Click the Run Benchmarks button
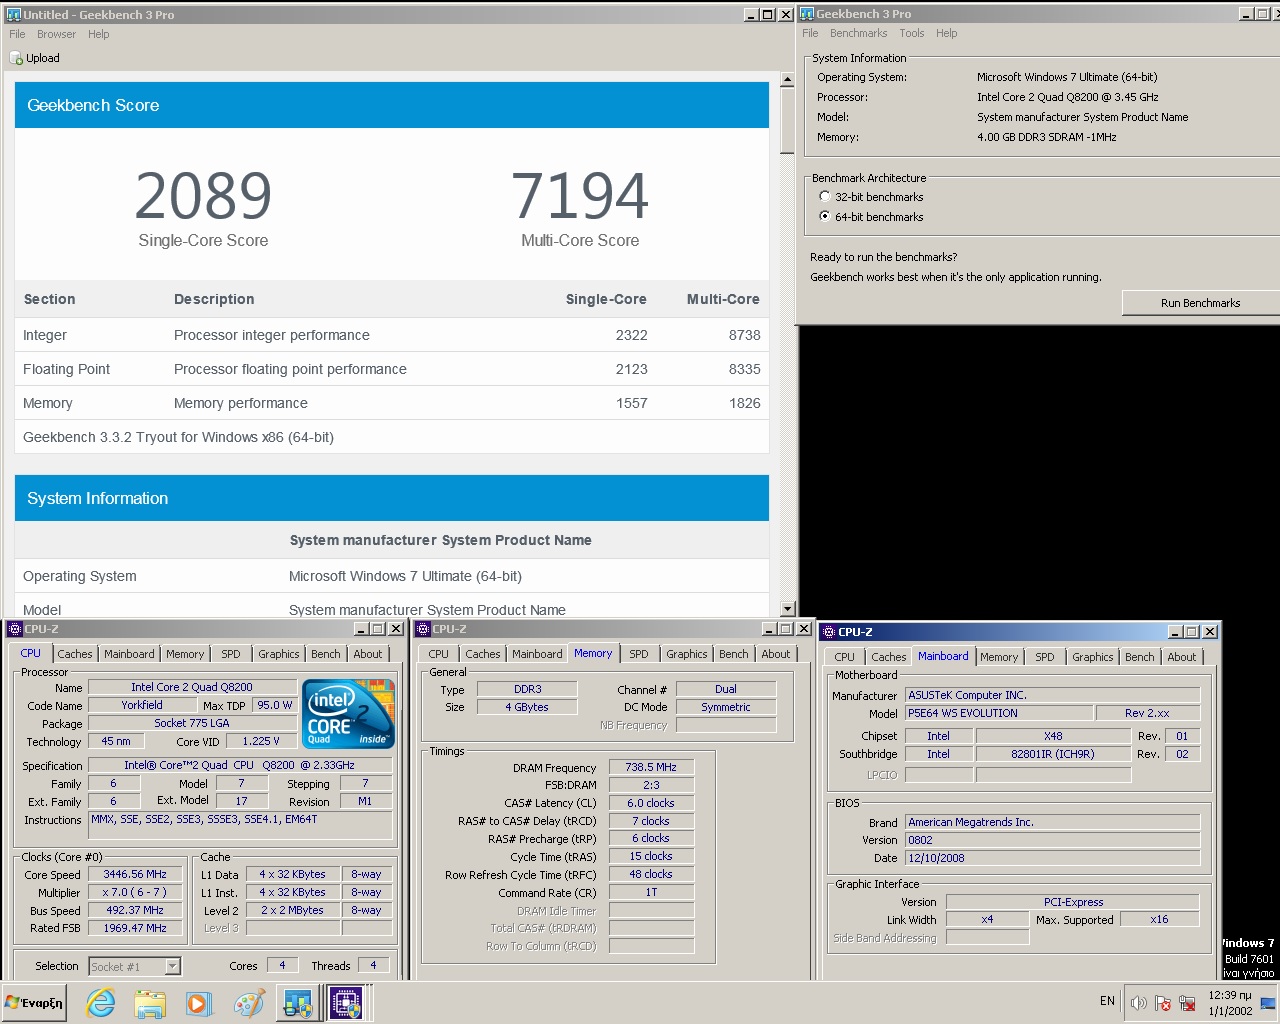The width and height of the screenshot is (1280, 1024). (x=1201, y=303)
